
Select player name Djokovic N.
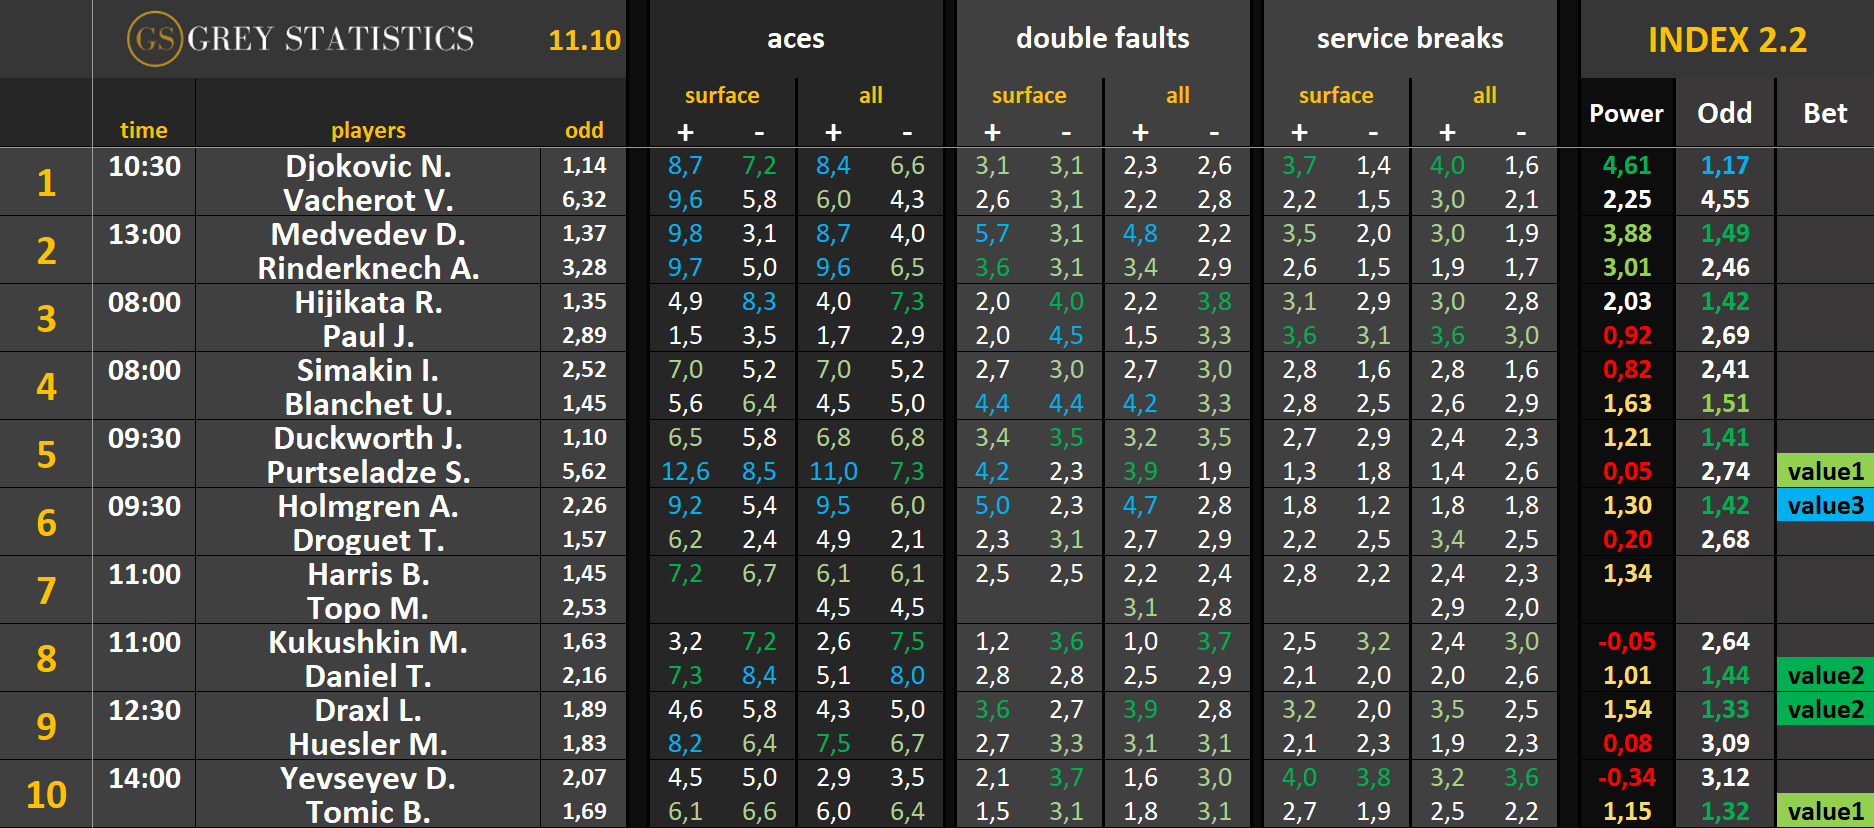[x=368, y=166]
